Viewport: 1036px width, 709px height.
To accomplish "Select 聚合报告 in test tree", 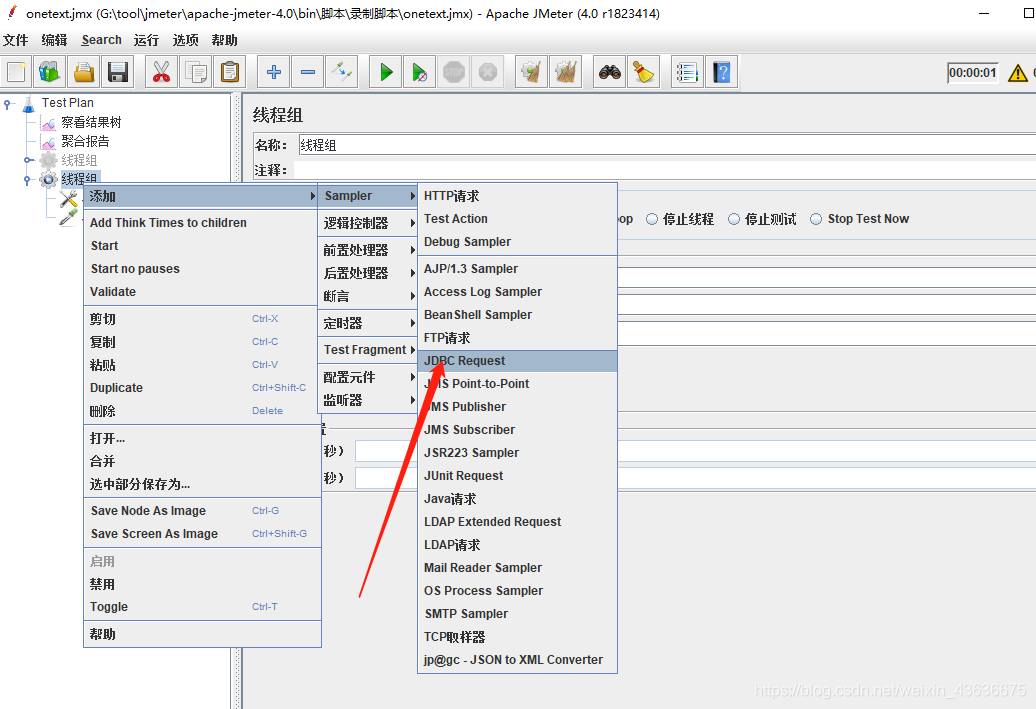I will [85, 141].
